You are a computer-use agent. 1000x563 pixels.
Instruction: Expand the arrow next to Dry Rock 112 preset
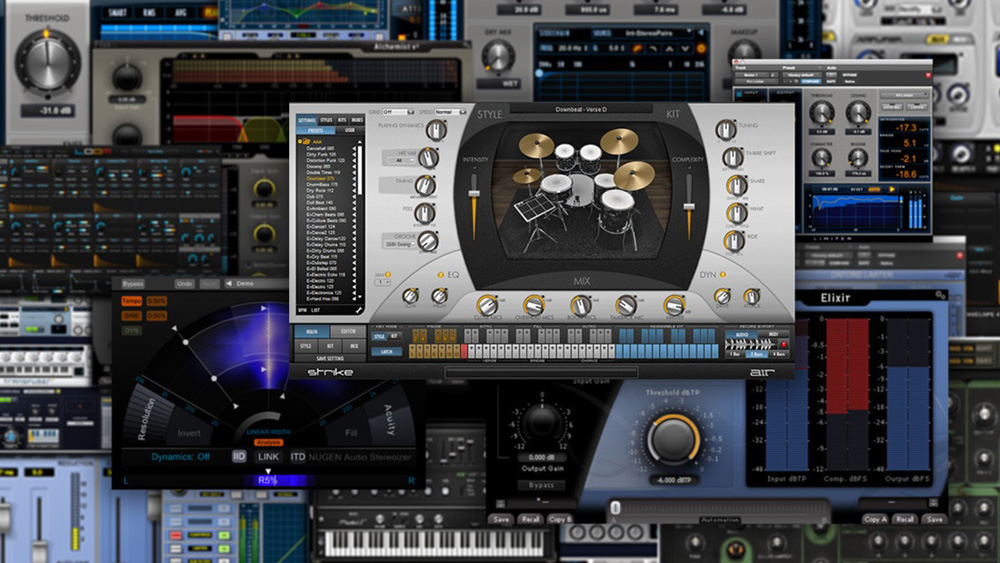click(x=354, y=191)
